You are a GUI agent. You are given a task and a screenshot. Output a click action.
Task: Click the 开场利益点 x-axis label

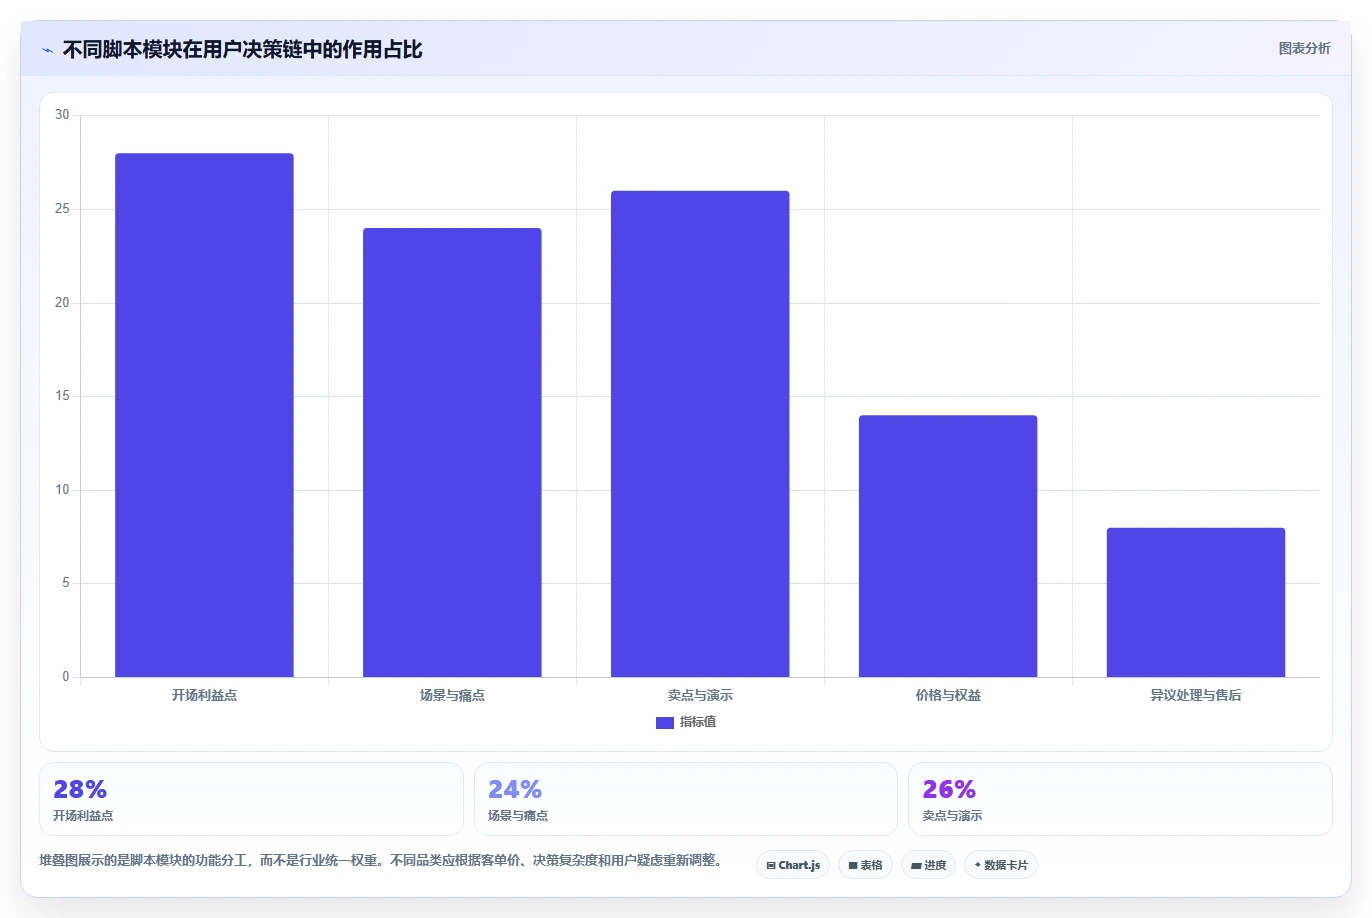[x=204, y=695]
